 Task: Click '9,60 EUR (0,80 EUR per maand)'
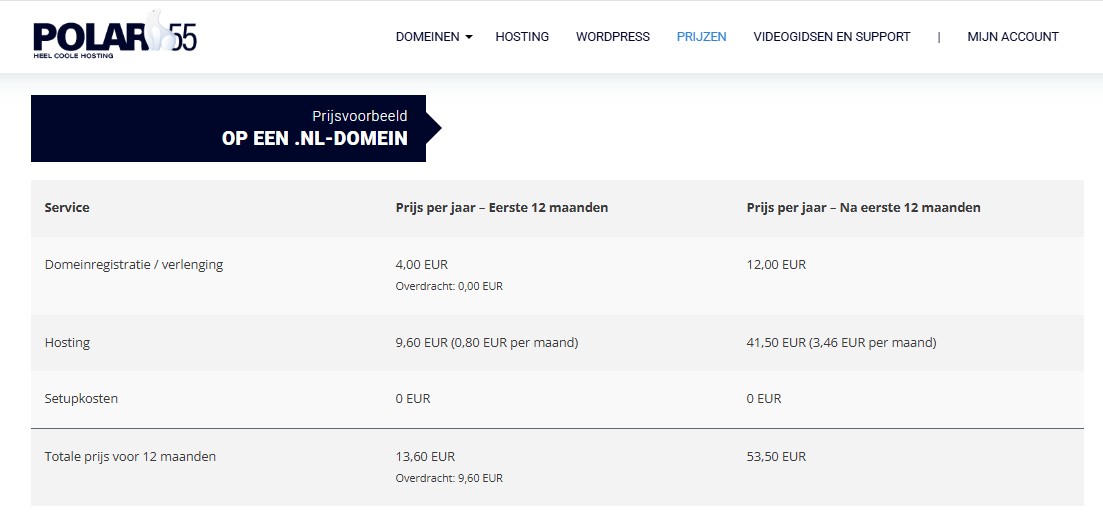click(x=487, y=343)
